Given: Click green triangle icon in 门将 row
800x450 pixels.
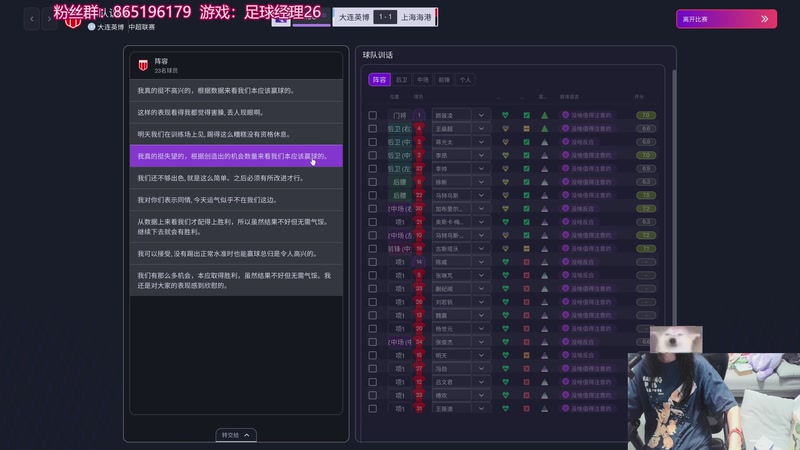Looking at the screenshot, I should point(544,115).
